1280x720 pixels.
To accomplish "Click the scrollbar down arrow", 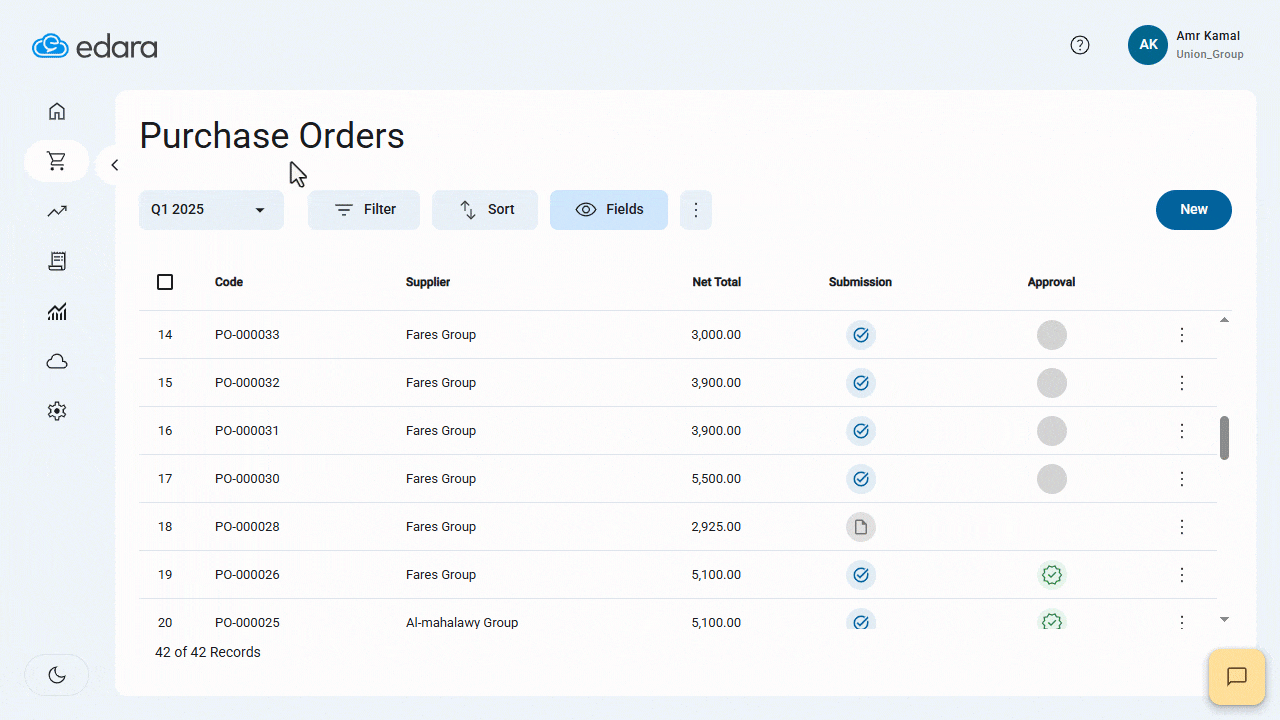I will [x=1224, y=620].
